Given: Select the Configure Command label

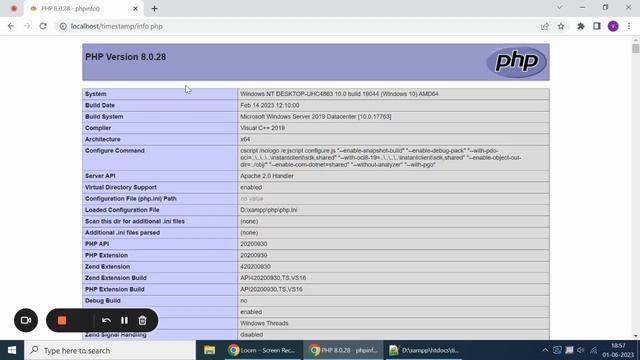Looking at the screenshot, I should [x=115, y=151].
